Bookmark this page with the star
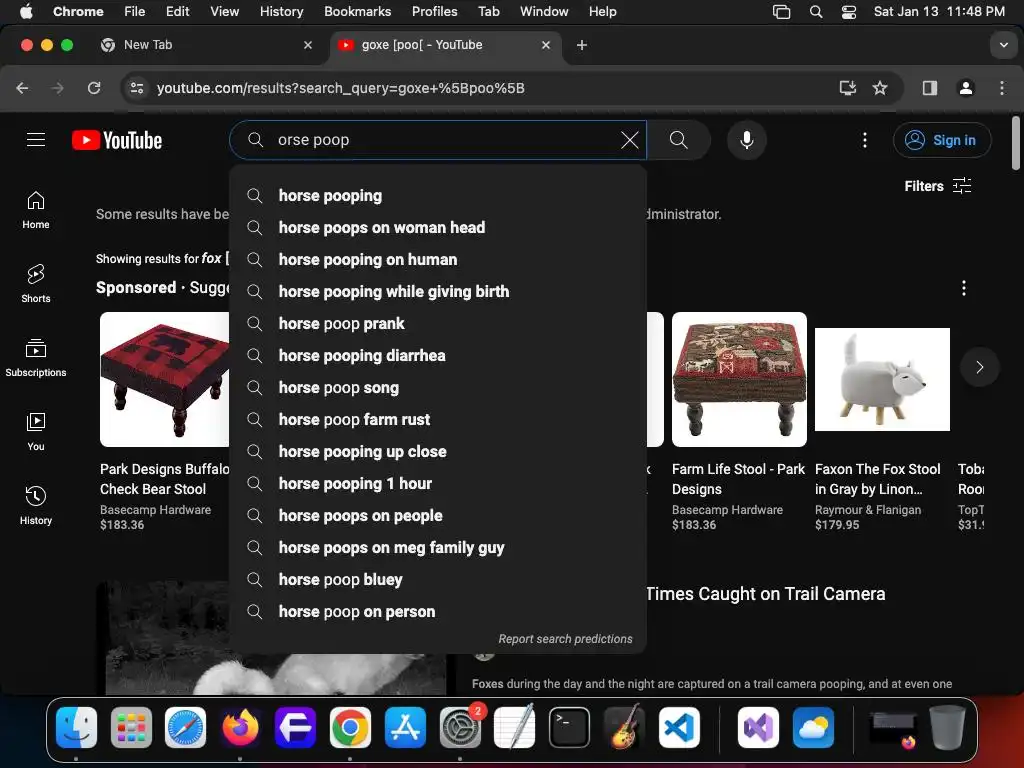Image resolution: width=1024 pixels, height=768 pixels. click(x=880, y=88)
